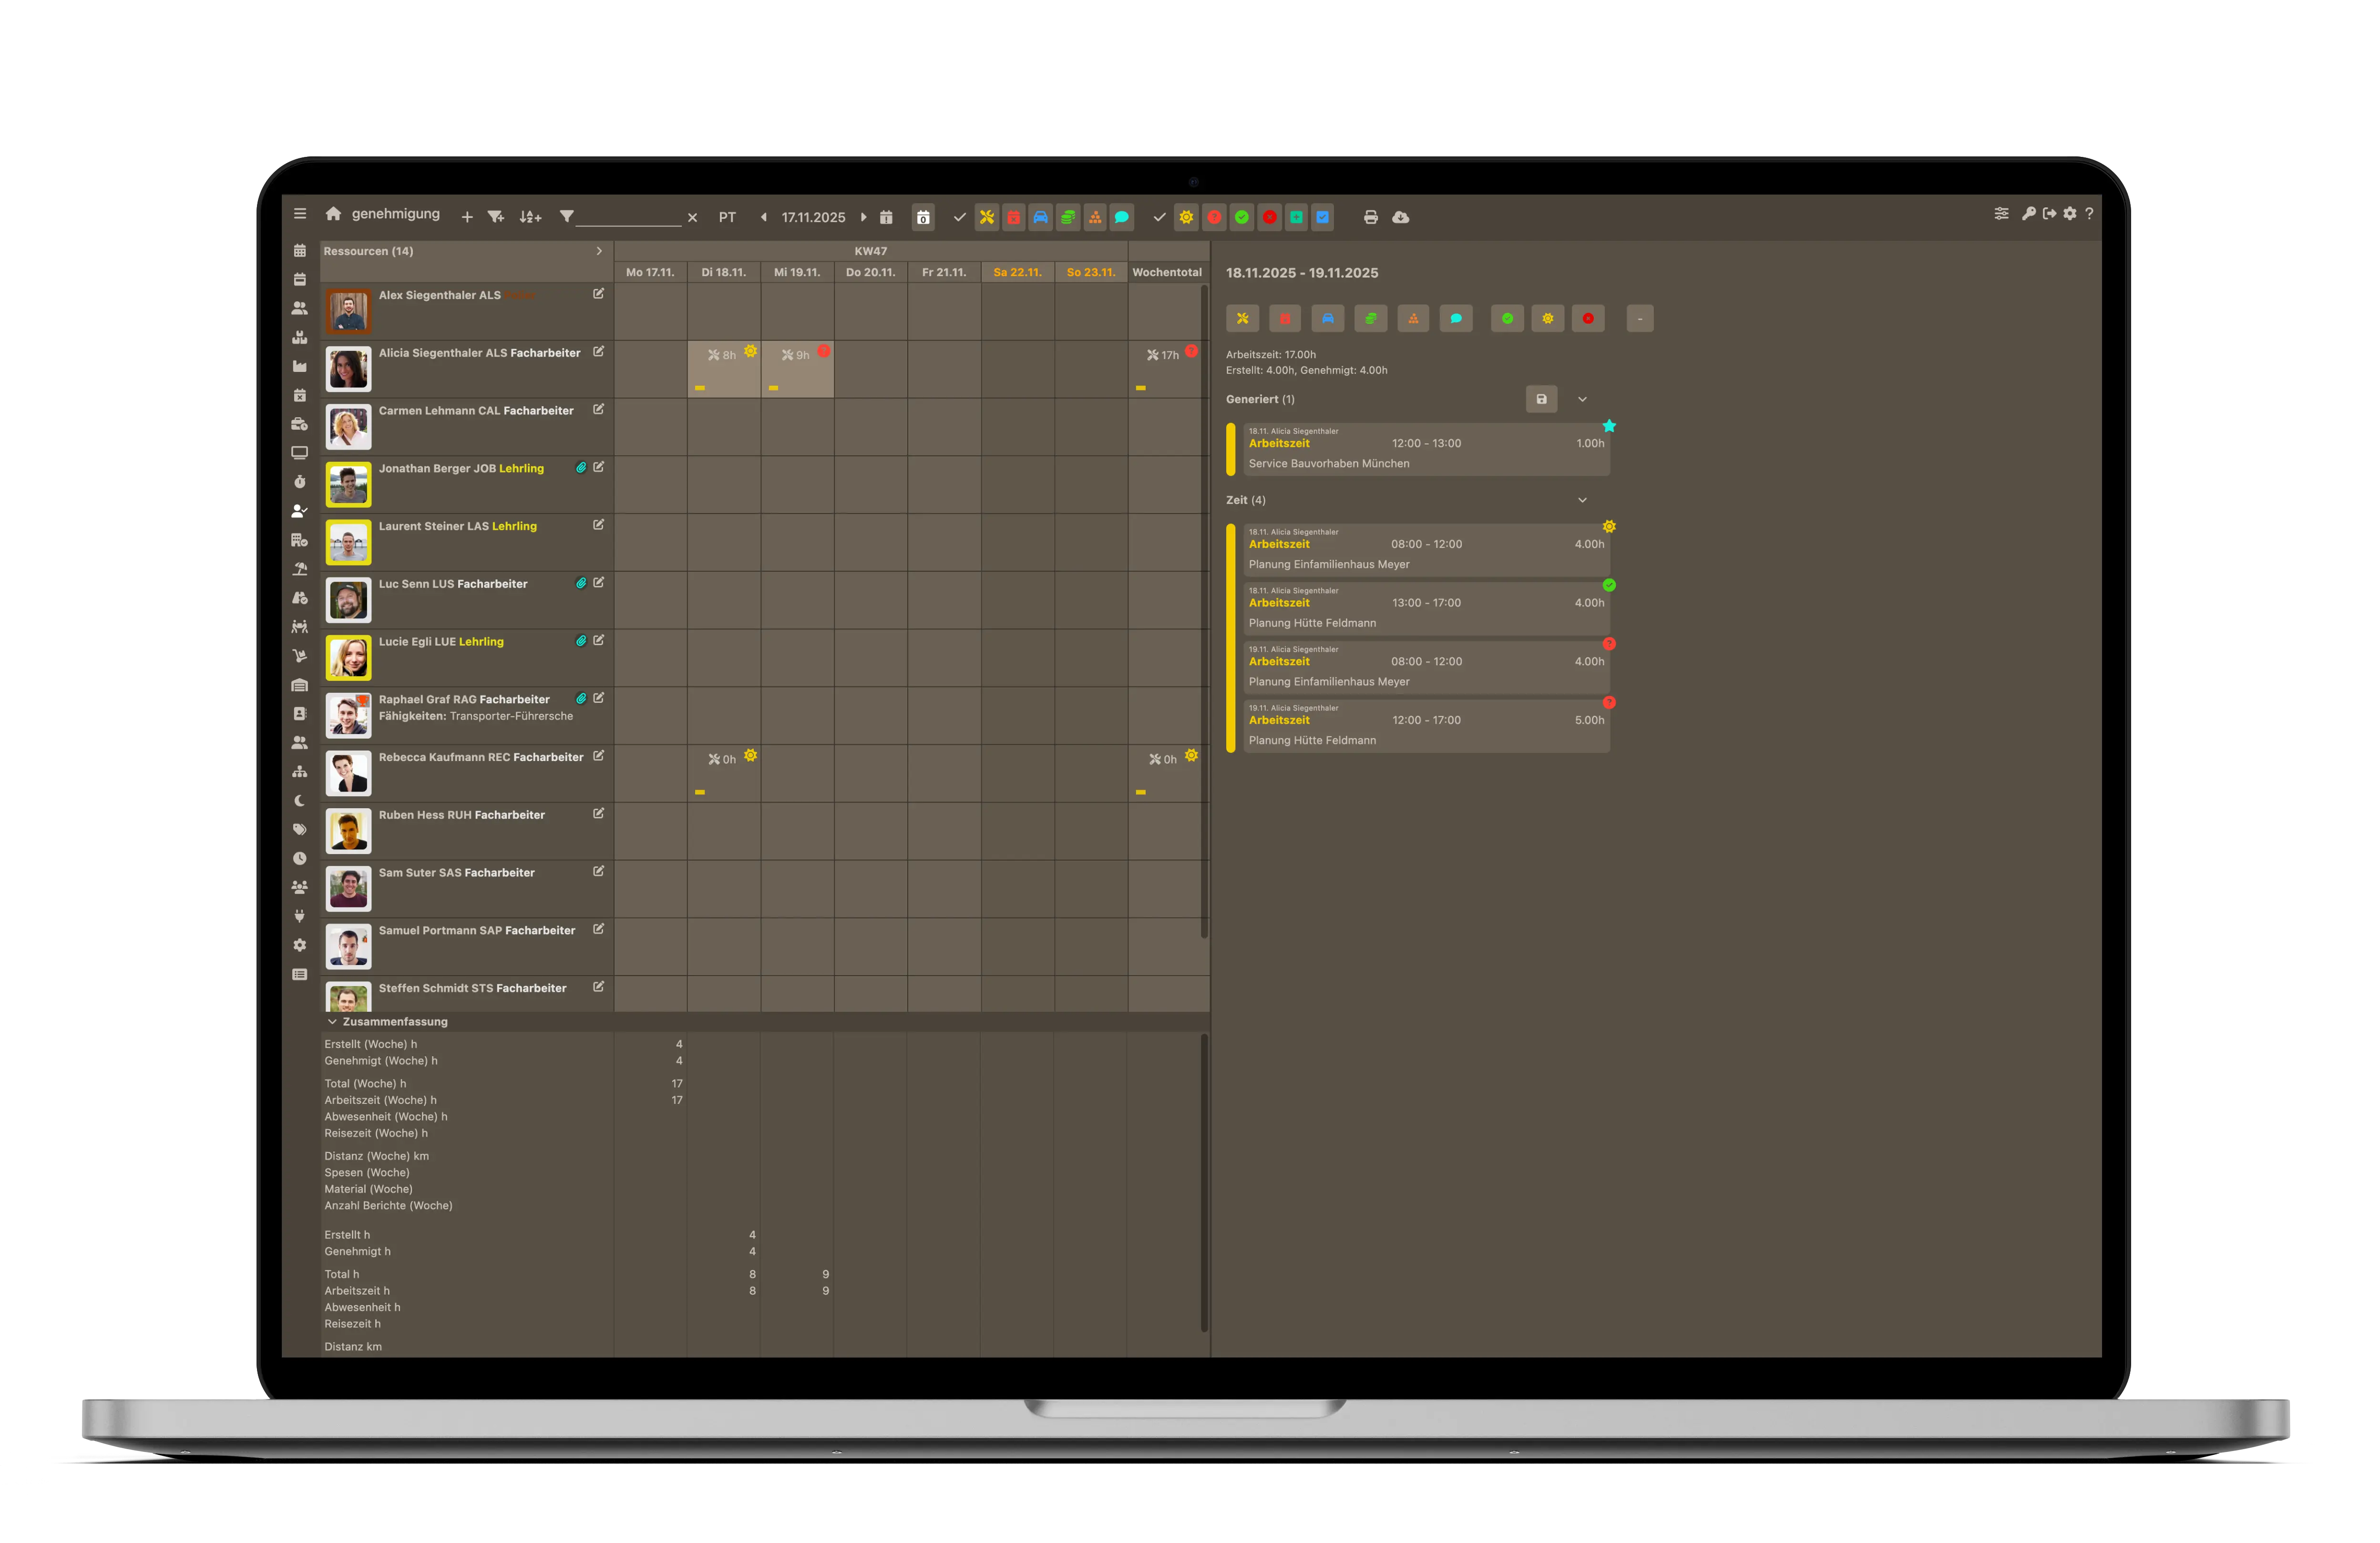Click save icon next to Generiert
Image resolution: width=2380 pixels, height=1543 pixels.
pos(1541,399)
